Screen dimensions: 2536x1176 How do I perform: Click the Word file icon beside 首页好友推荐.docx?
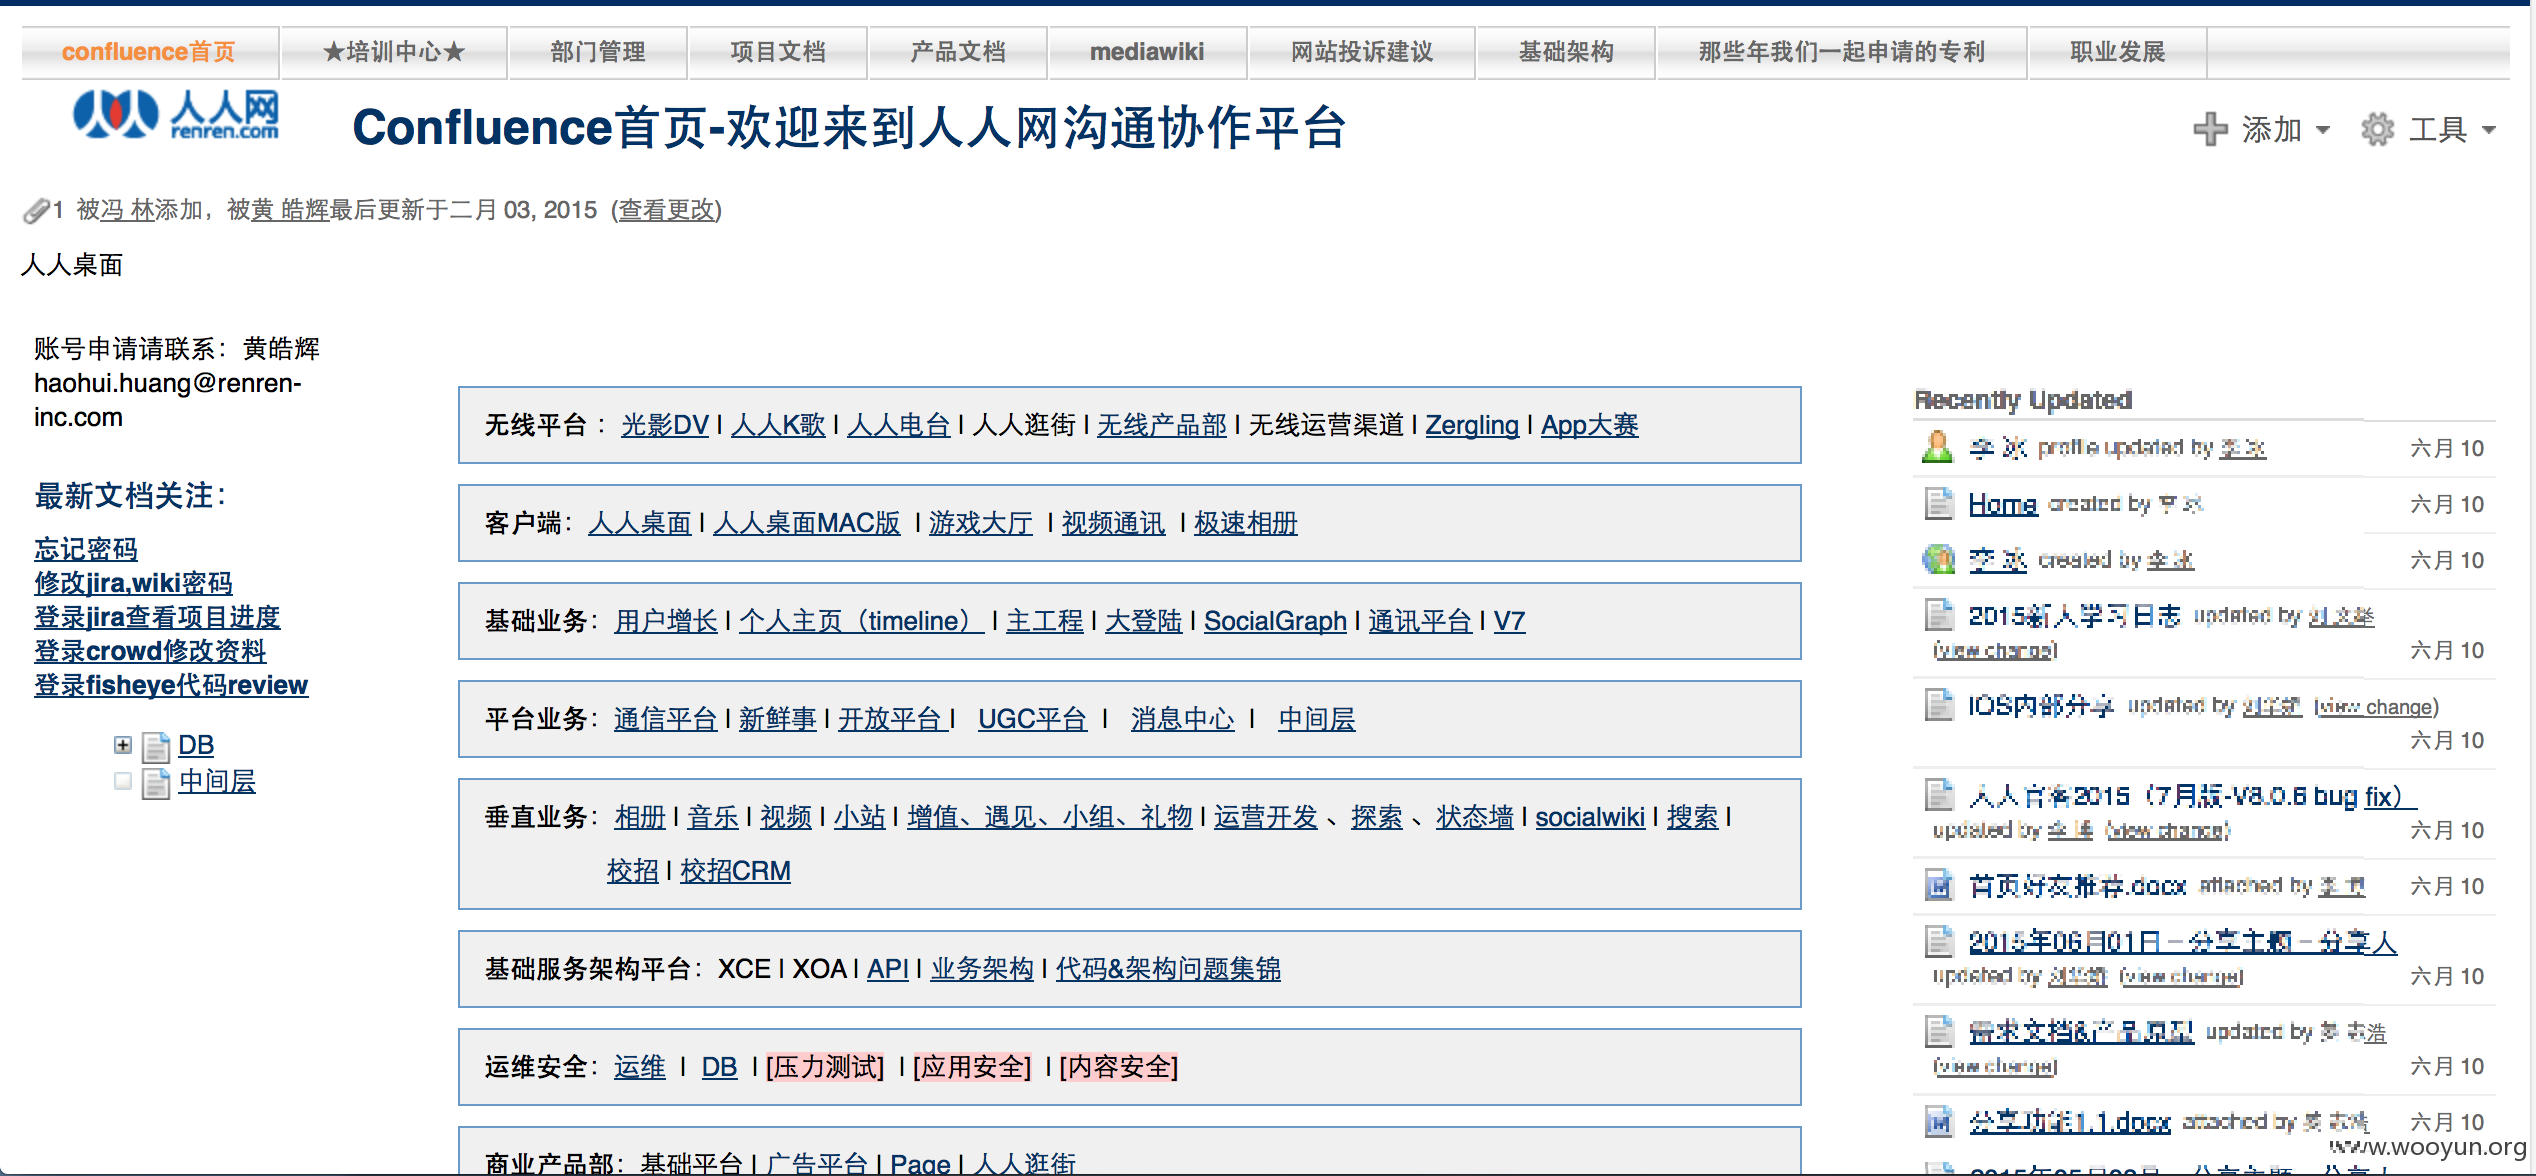1938,885
